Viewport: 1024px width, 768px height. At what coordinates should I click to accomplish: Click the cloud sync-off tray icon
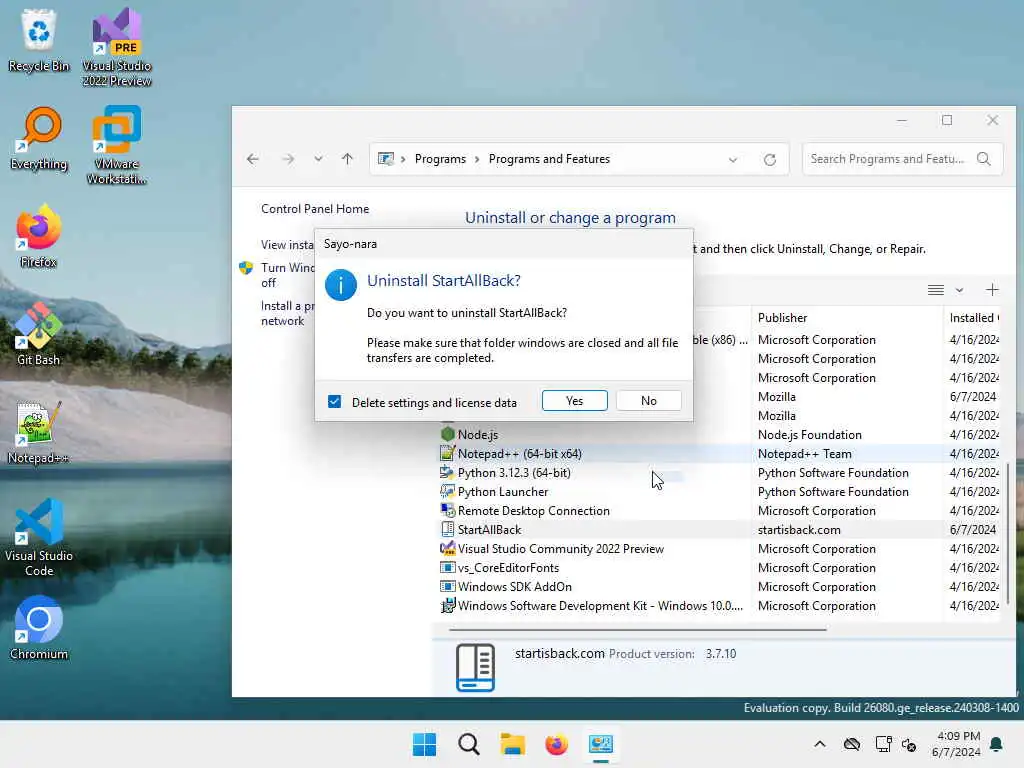[852, 744]
